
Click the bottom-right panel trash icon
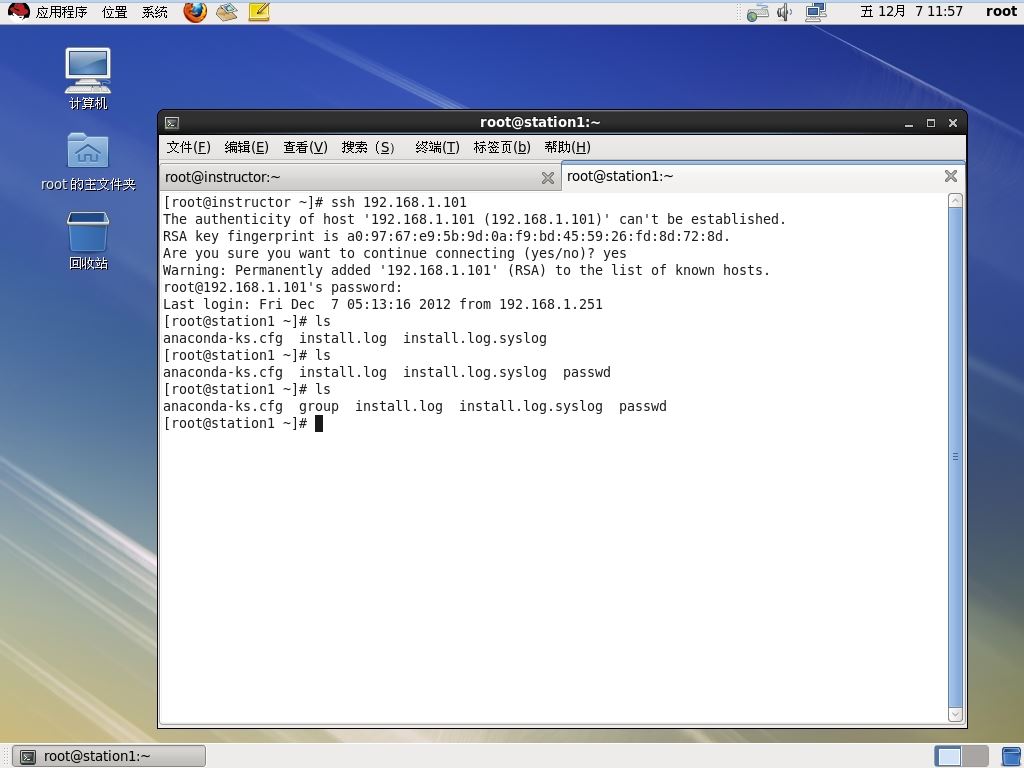(x=1012, y=756)
